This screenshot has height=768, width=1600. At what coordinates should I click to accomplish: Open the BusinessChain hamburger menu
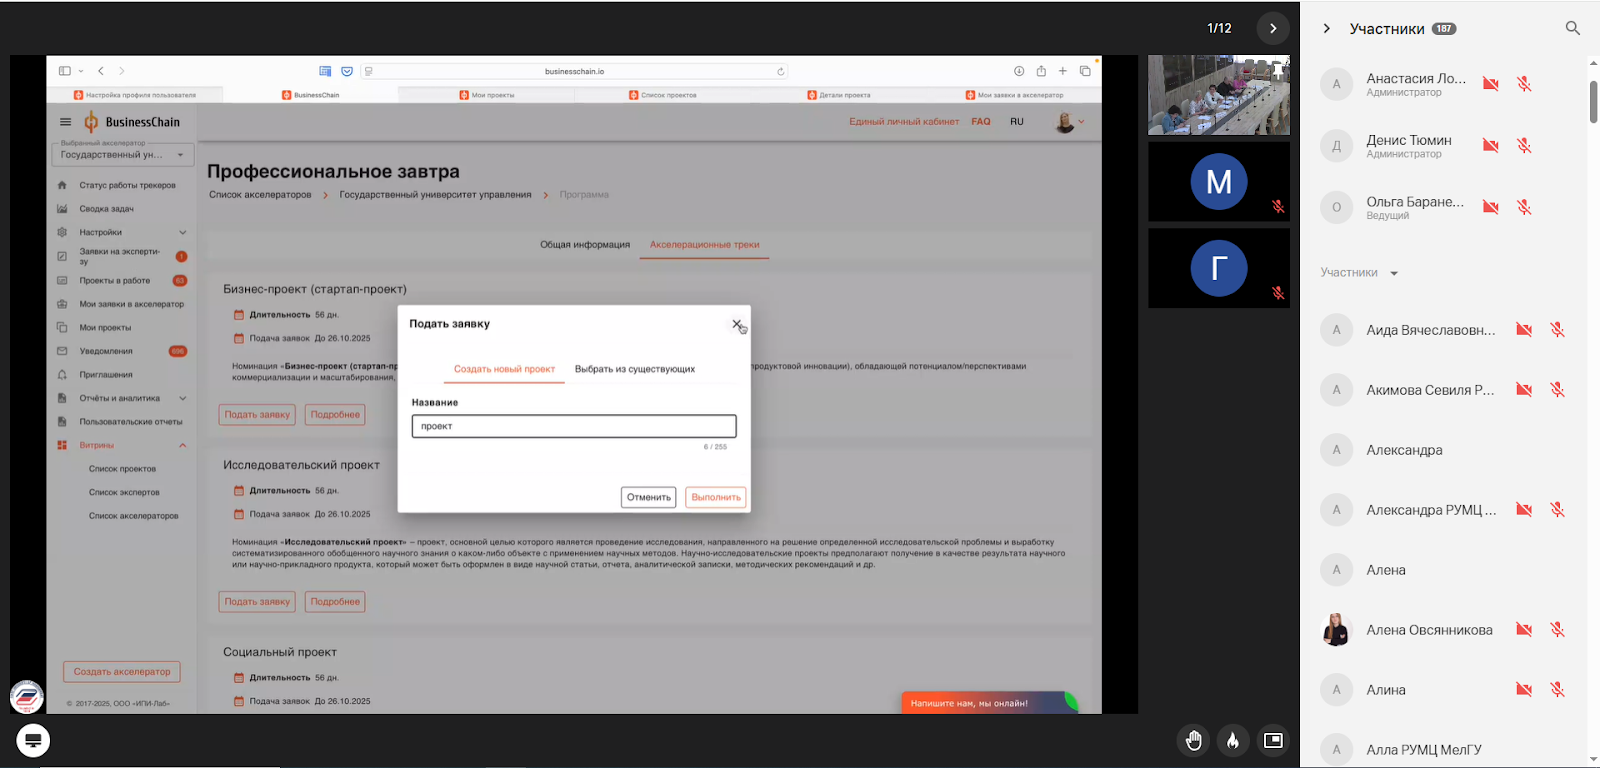click(x=66, y=122)
